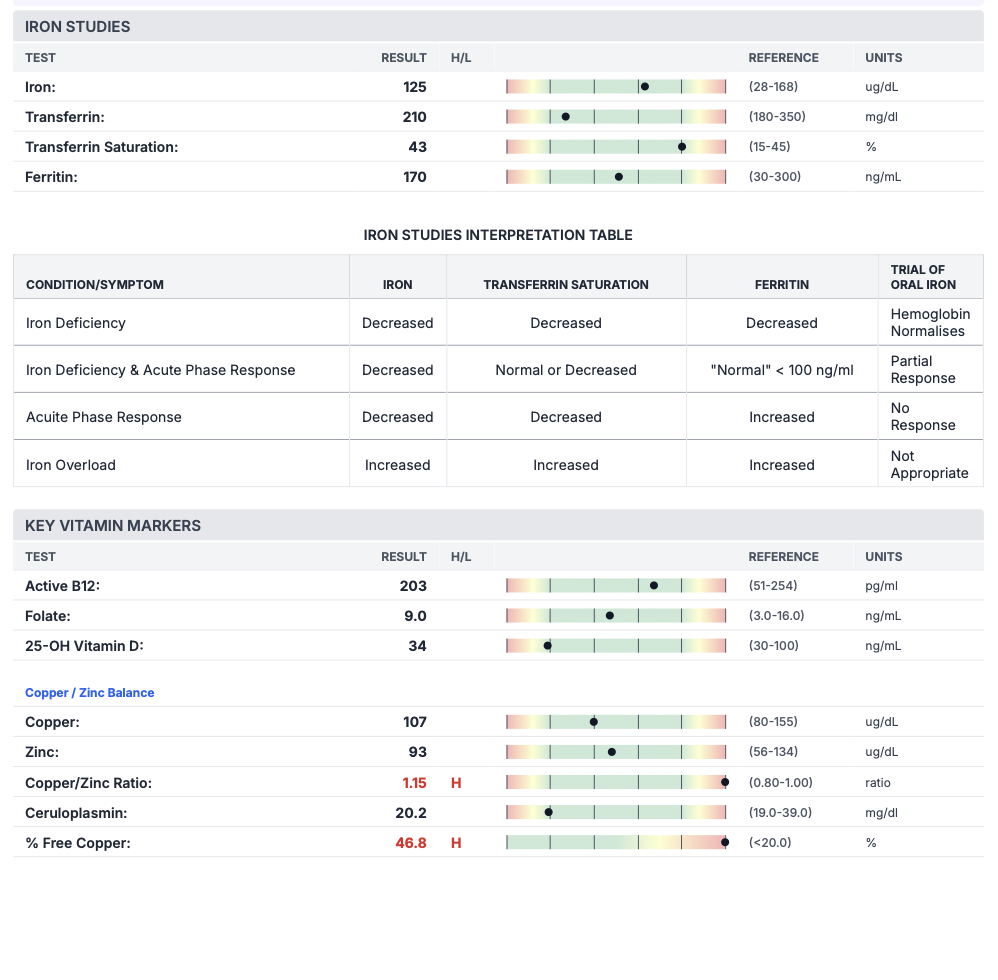Viewport: 998px width, 980px height.
Task: Click the Ceruloplasmin reference (19.0-39.0)
Action: tap(780, 813)
